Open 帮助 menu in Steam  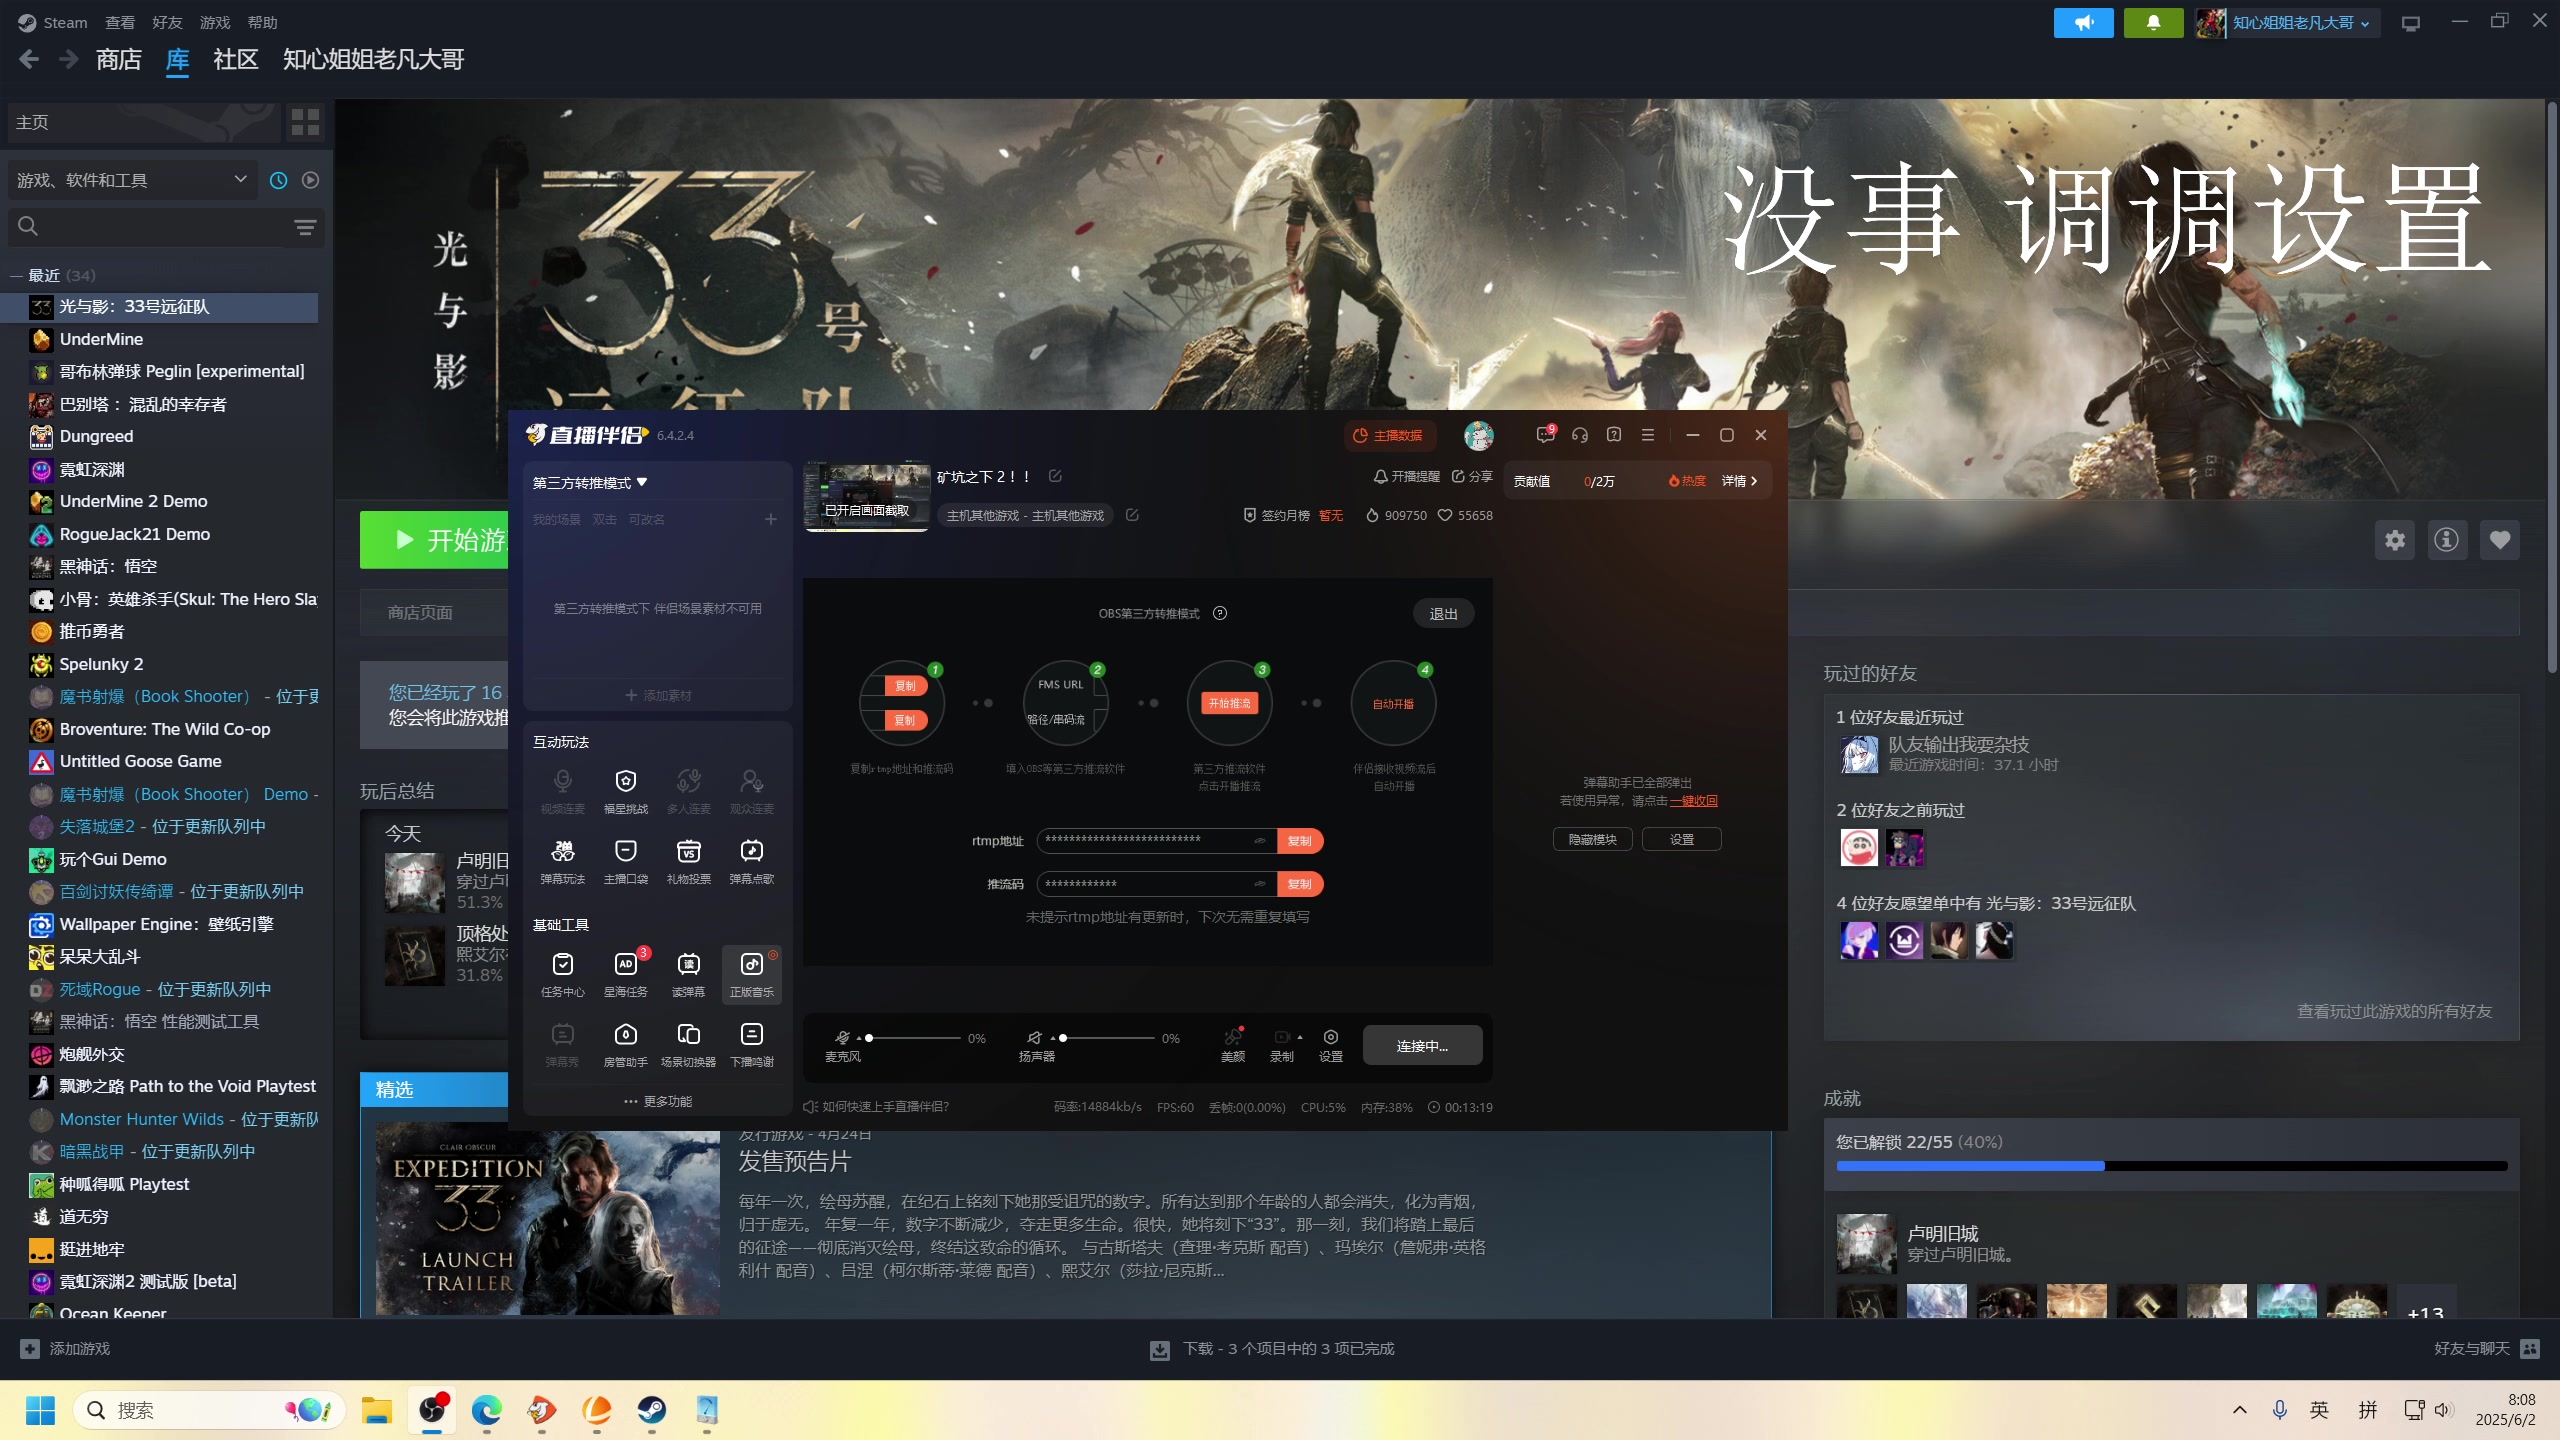262,22
